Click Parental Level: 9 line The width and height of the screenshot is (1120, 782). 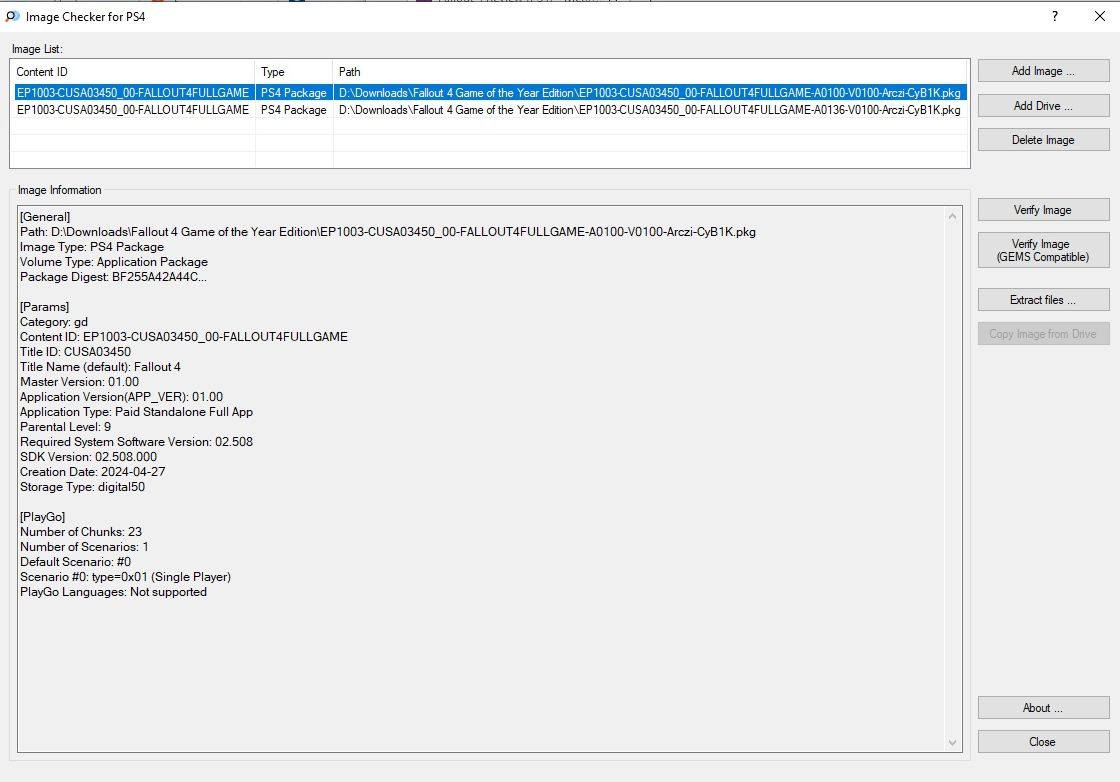point(65,427)
